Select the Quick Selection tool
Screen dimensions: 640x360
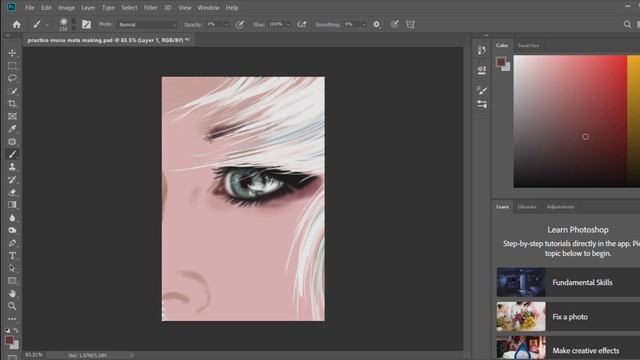(12, 91)
